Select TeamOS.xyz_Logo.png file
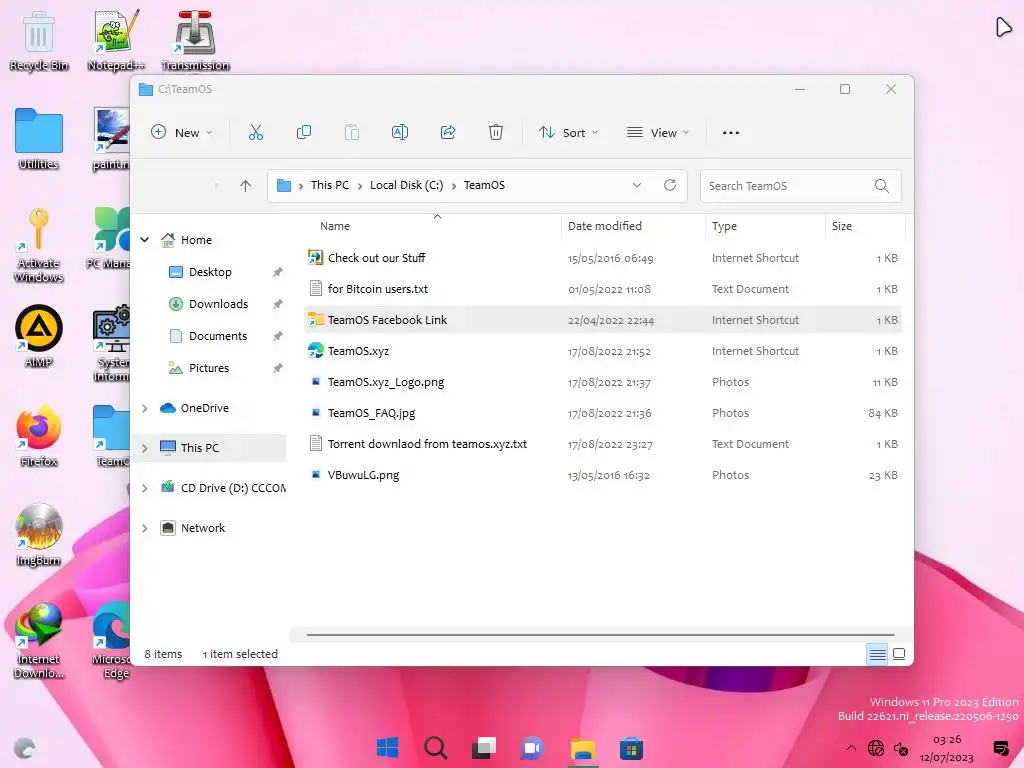Viewport: 1024px width, 768px height. pyautogui.click(x=603, y=382)
